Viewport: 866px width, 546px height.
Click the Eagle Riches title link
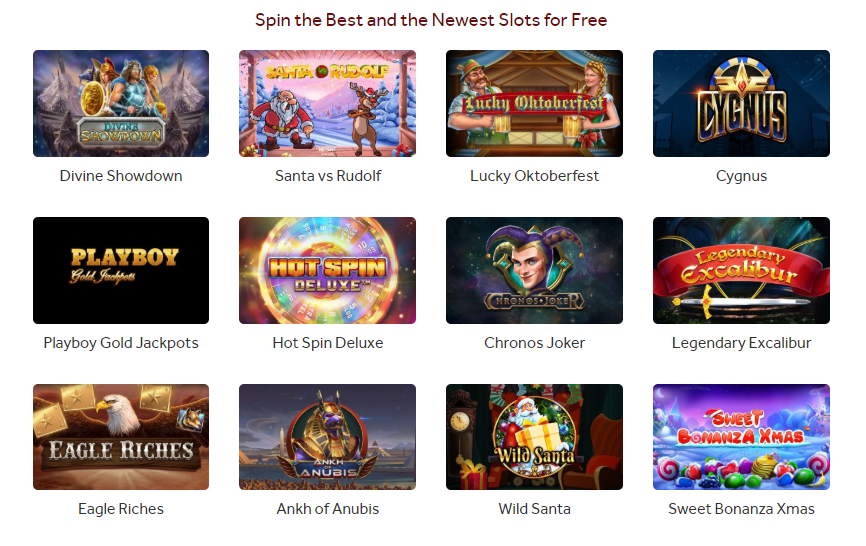[x=121, y=508]
